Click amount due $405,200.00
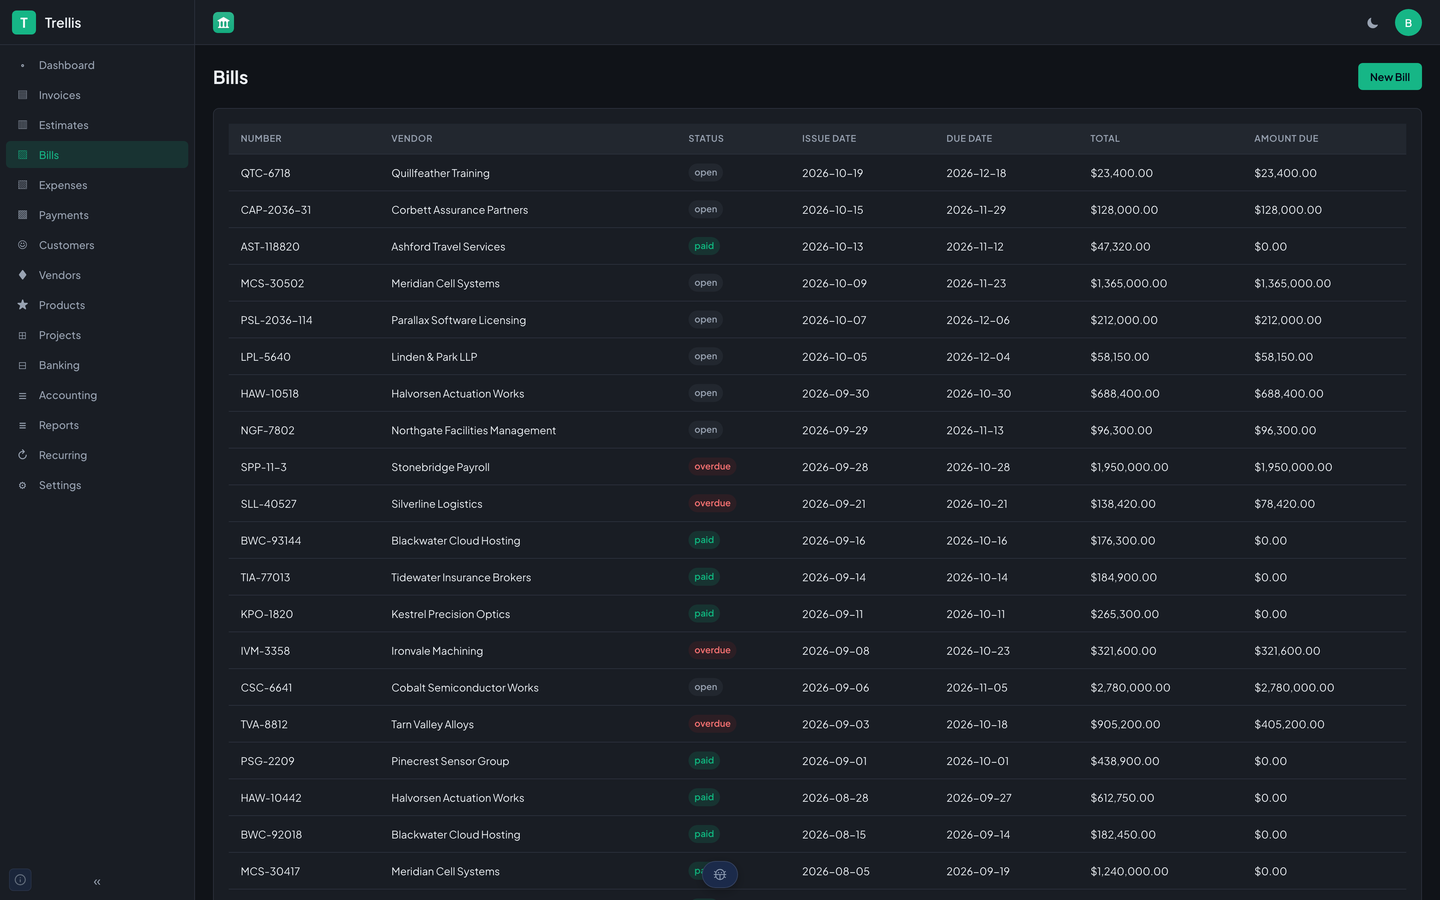1440x900 pixels. pos(1289,725)
